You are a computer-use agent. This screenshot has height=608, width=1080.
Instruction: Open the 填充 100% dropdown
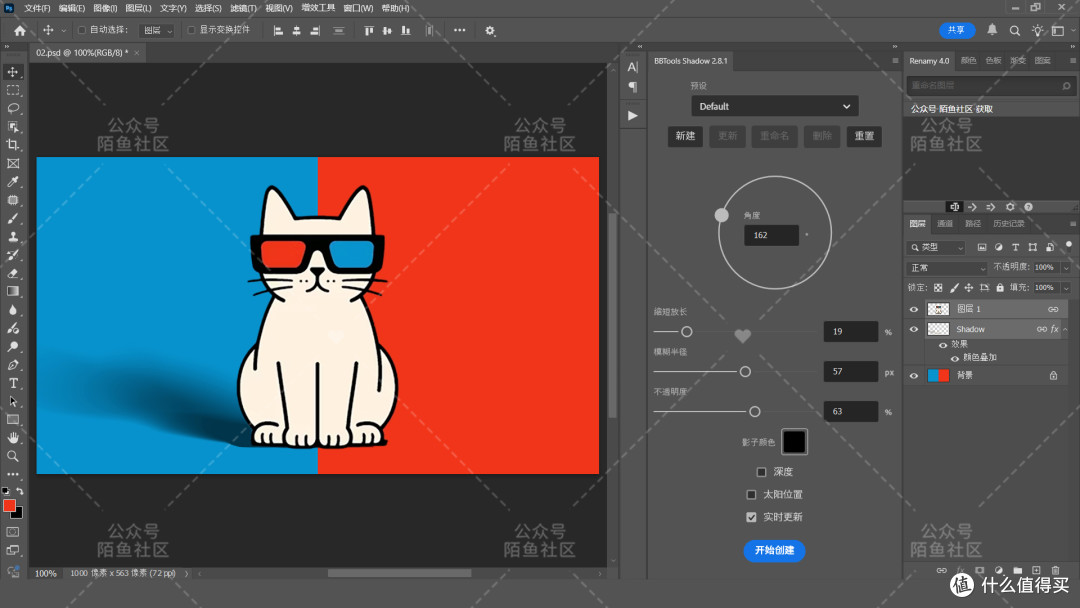(1066, 288)
